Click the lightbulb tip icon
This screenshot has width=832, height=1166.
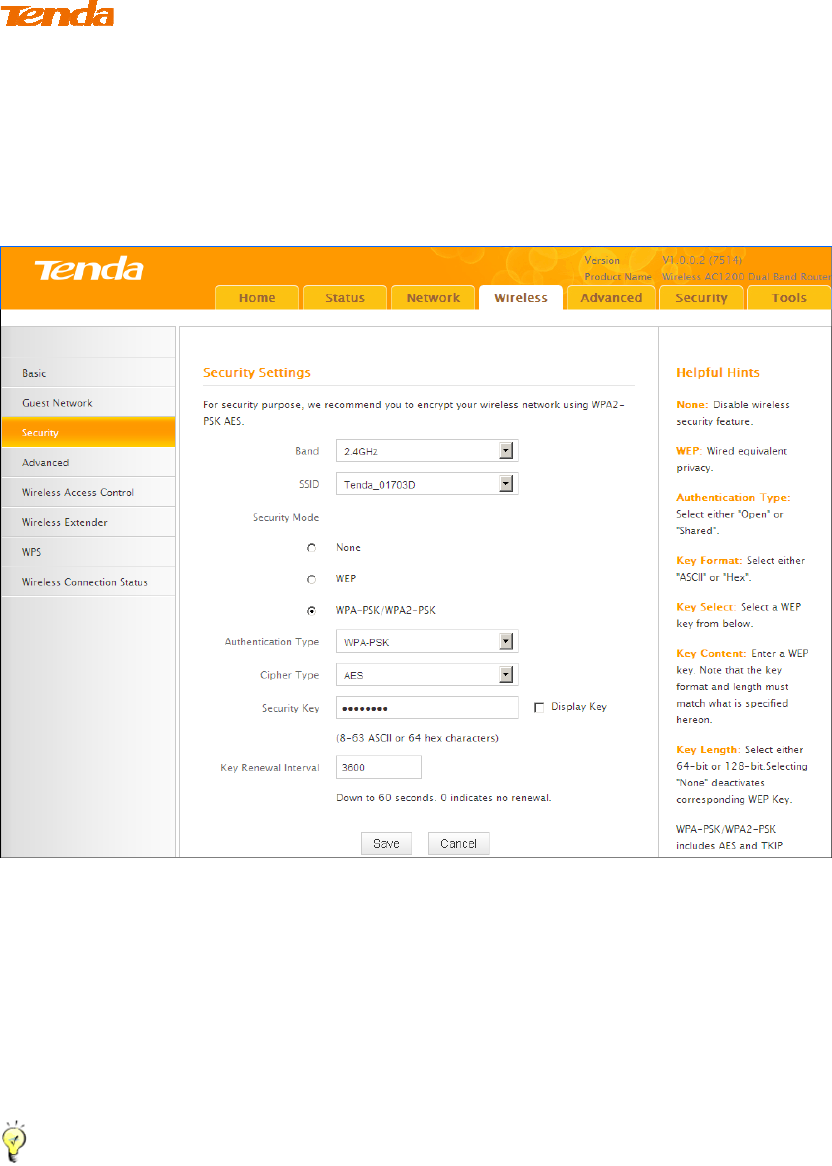[x=15, y=1141]
